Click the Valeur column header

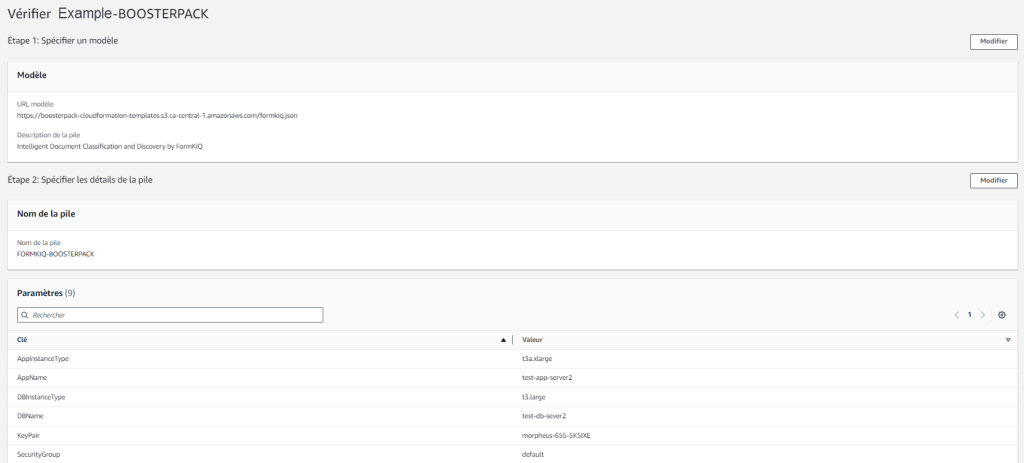(532, 340)
